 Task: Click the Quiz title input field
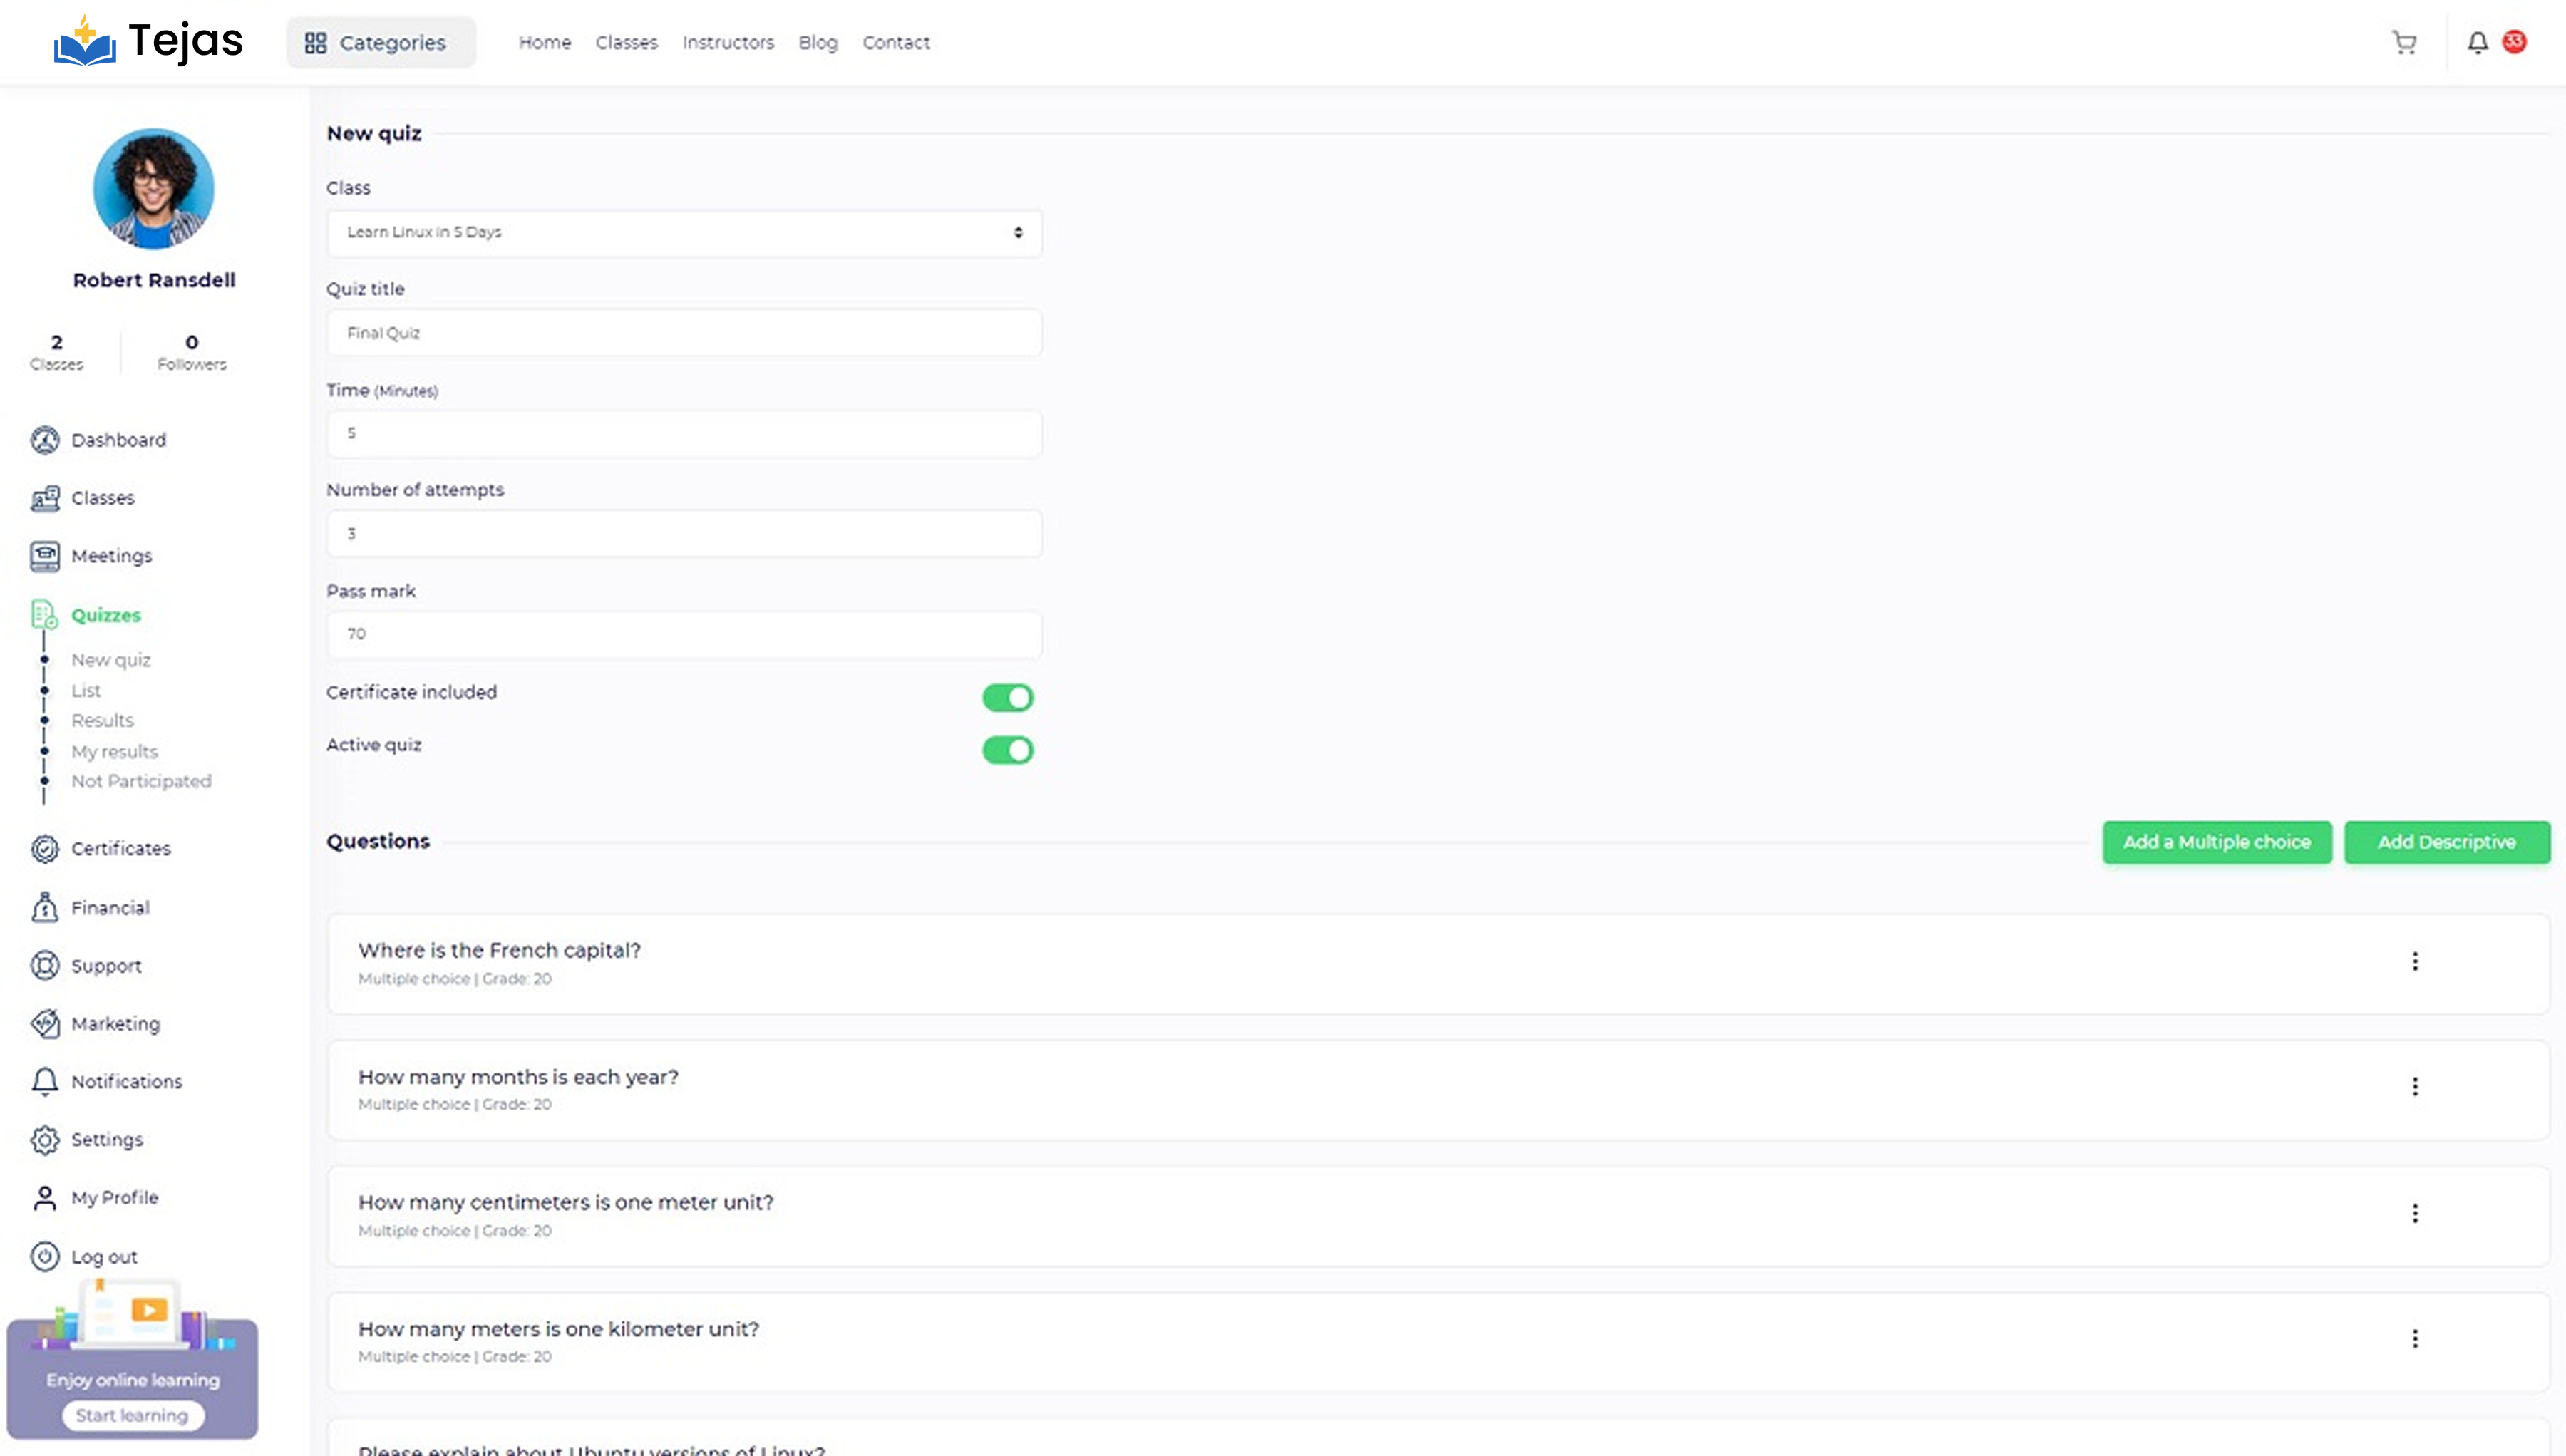pyautogui.click(x=684, y=333)
